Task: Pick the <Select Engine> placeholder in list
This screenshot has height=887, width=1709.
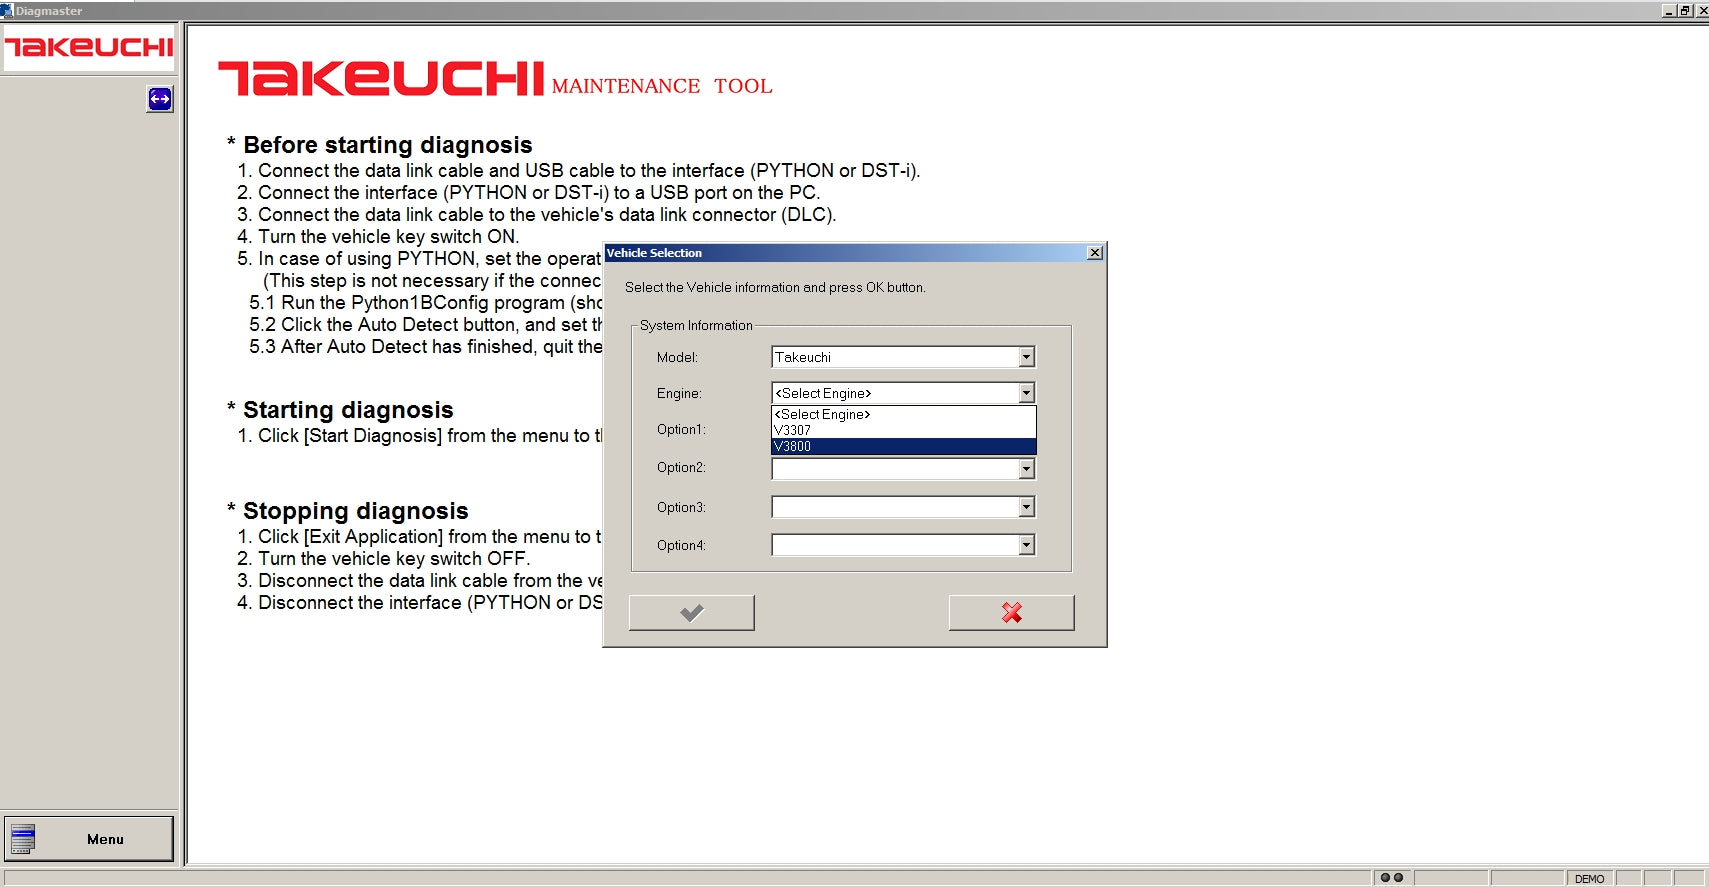Action: click(902, 414)
